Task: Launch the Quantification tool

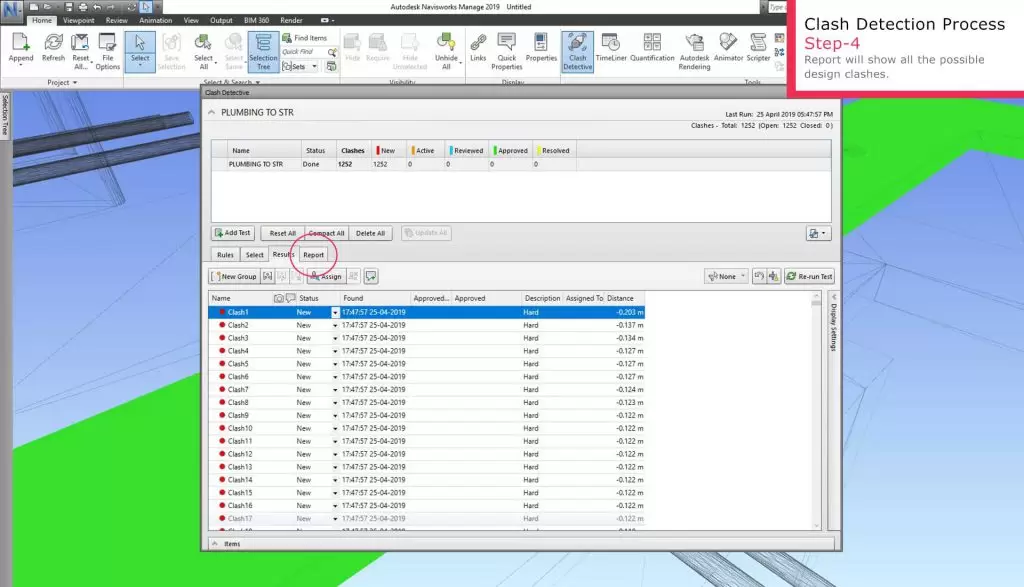Action: [x=652, y=50]
